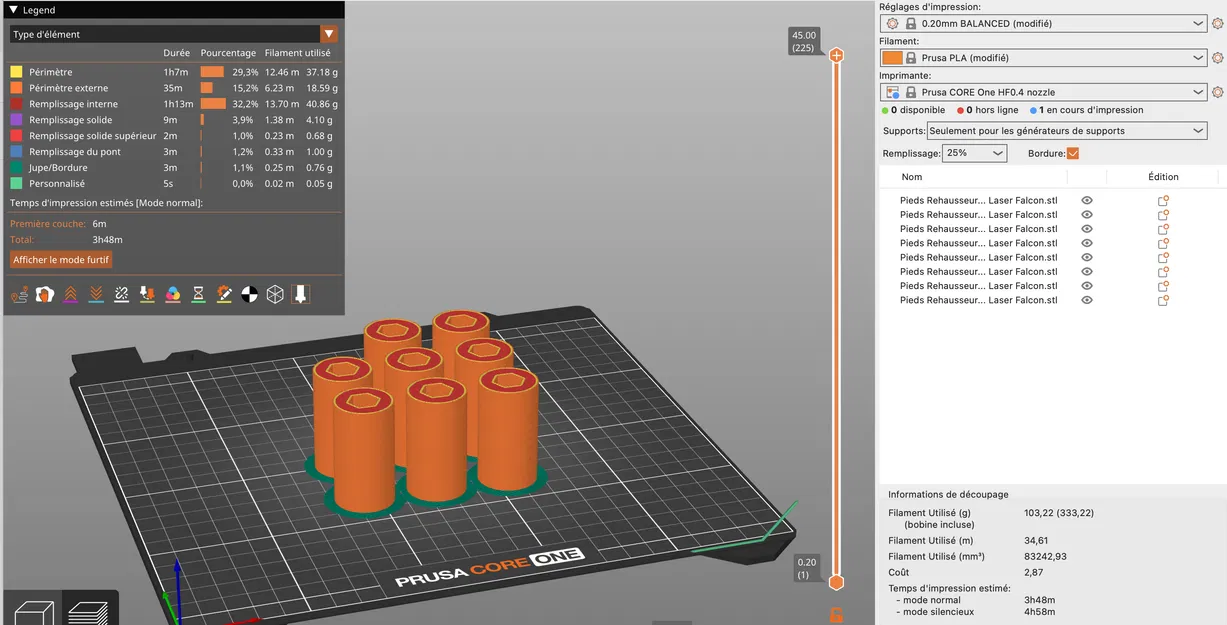Toggle print pauses hourglass icon

pyautogui.click(x=198, y=294)
